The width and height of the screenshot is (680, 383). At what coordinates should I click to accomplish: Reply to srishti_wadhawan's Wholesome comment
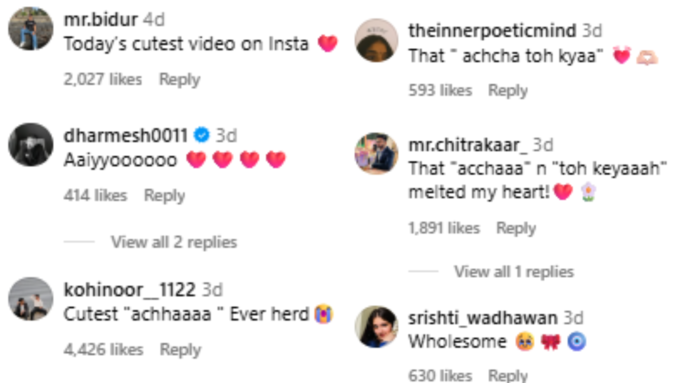(508, 375)
